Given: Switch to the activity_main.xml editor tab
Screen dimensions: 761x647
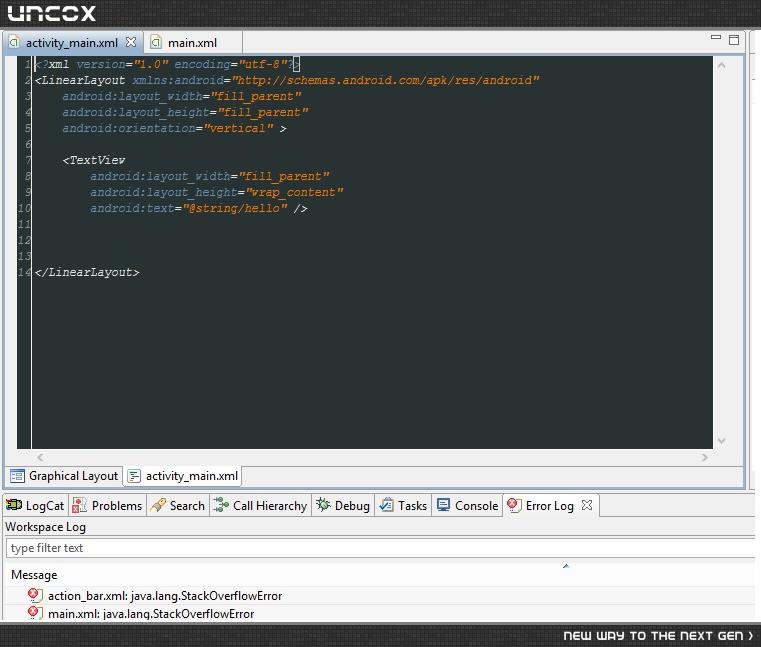Looking at the screenshot, I should pos(72,43).
